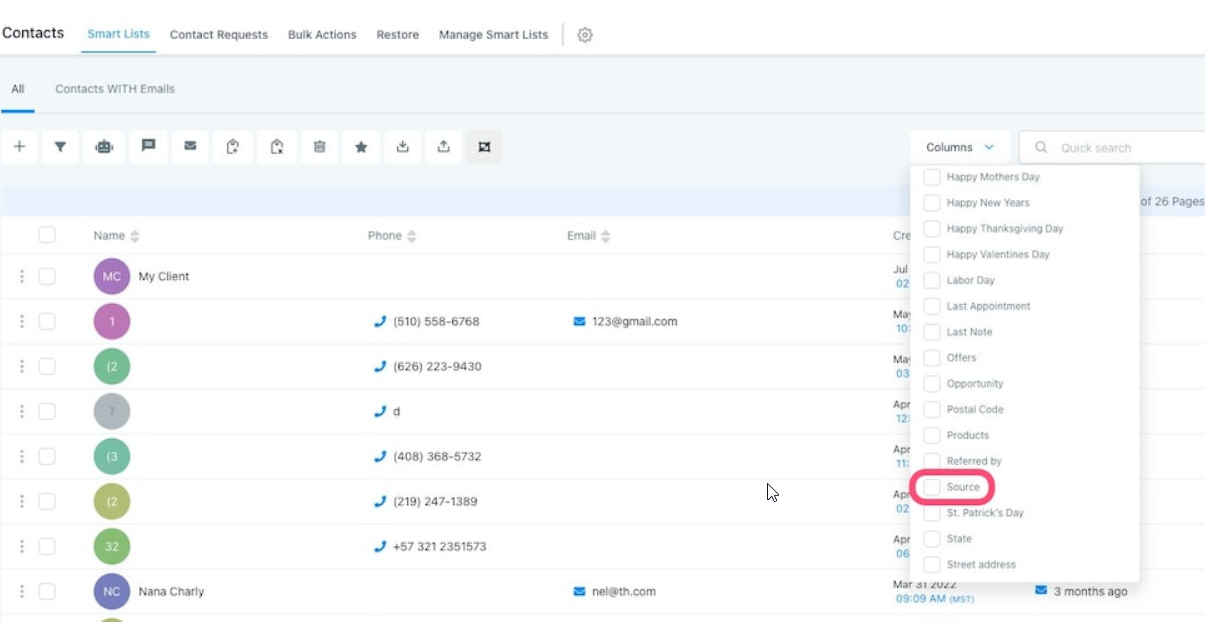This screenshot has width=1205, height=622.
Task: Tick the select-all checkbox in table header
Action: tap(47, 235)
